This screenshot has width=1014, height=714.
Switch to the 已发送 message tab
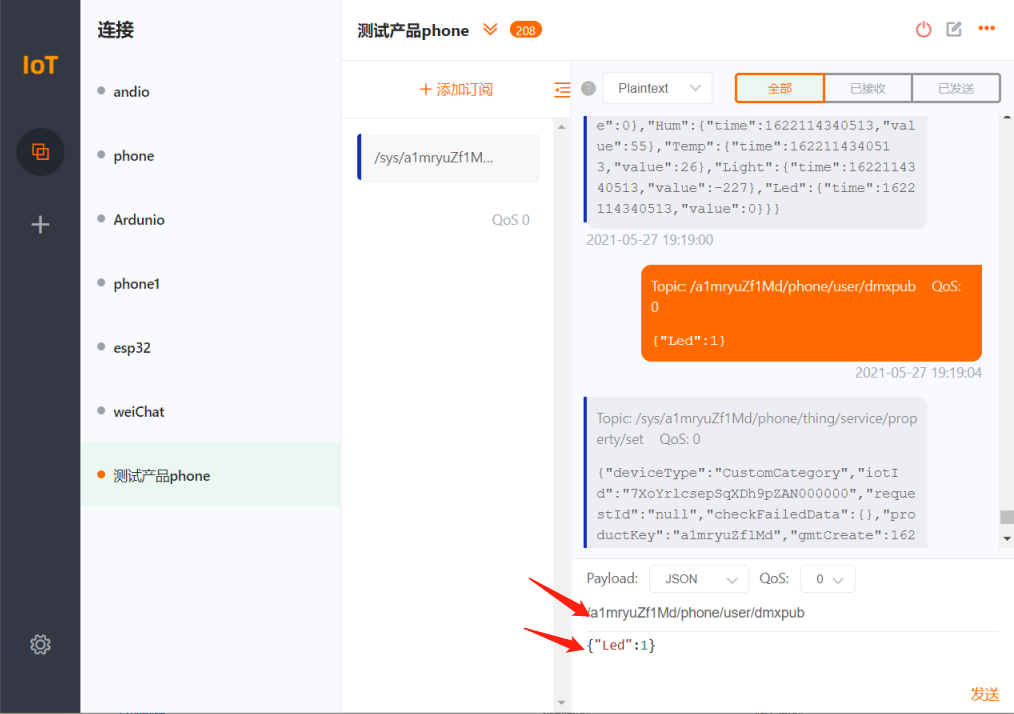pos(956,89)
